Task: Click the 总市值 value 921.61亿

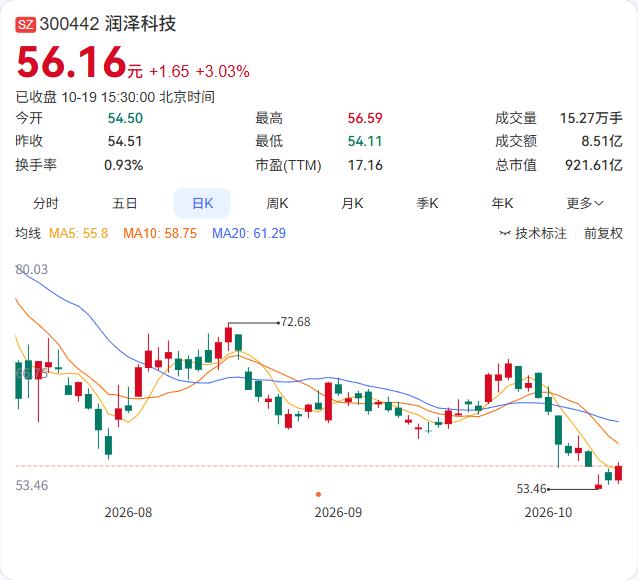Action: point(594,165)
